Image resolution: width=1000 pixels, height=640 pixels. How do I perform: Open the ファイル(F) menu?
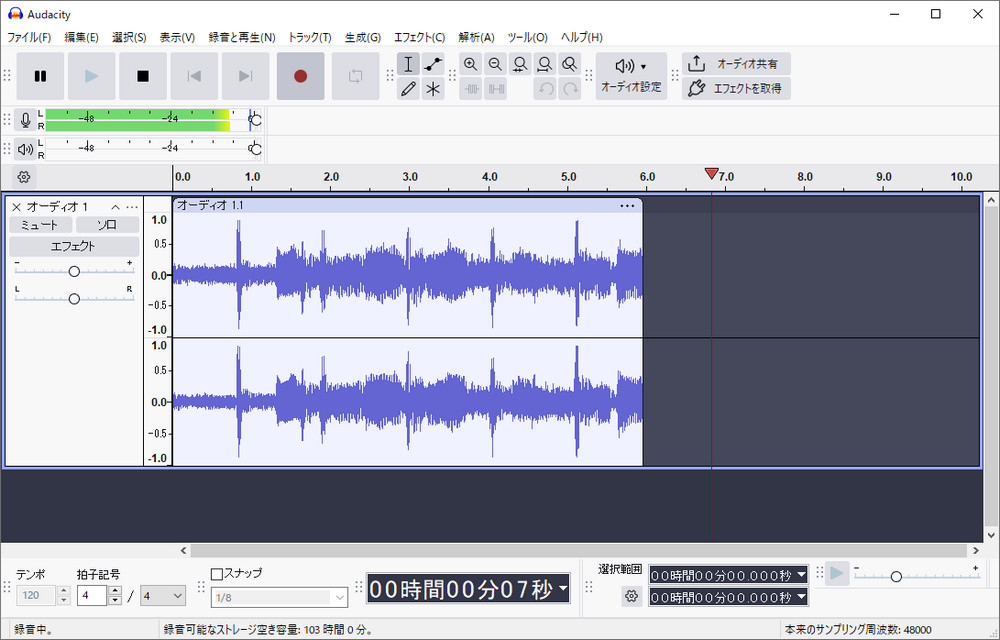click(x=29, y=37)
